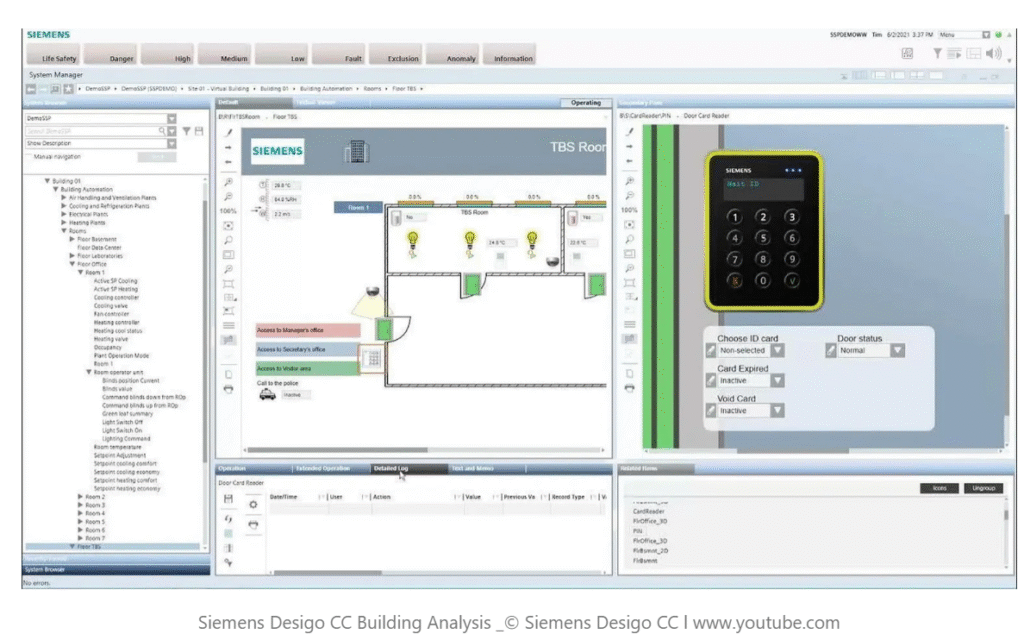Click the Life Safety alarm button
The image size is (1024, 634).
[x=53, y=54]
